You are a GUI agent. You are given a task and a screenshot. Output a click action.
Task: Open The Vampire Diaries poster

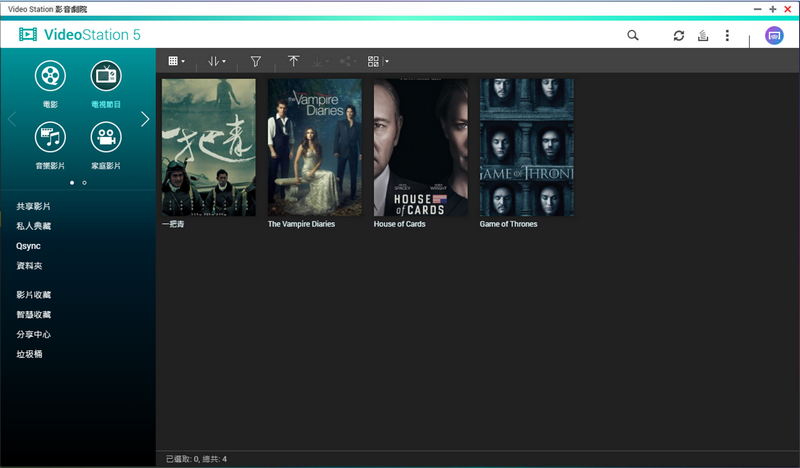click(315, 147)
